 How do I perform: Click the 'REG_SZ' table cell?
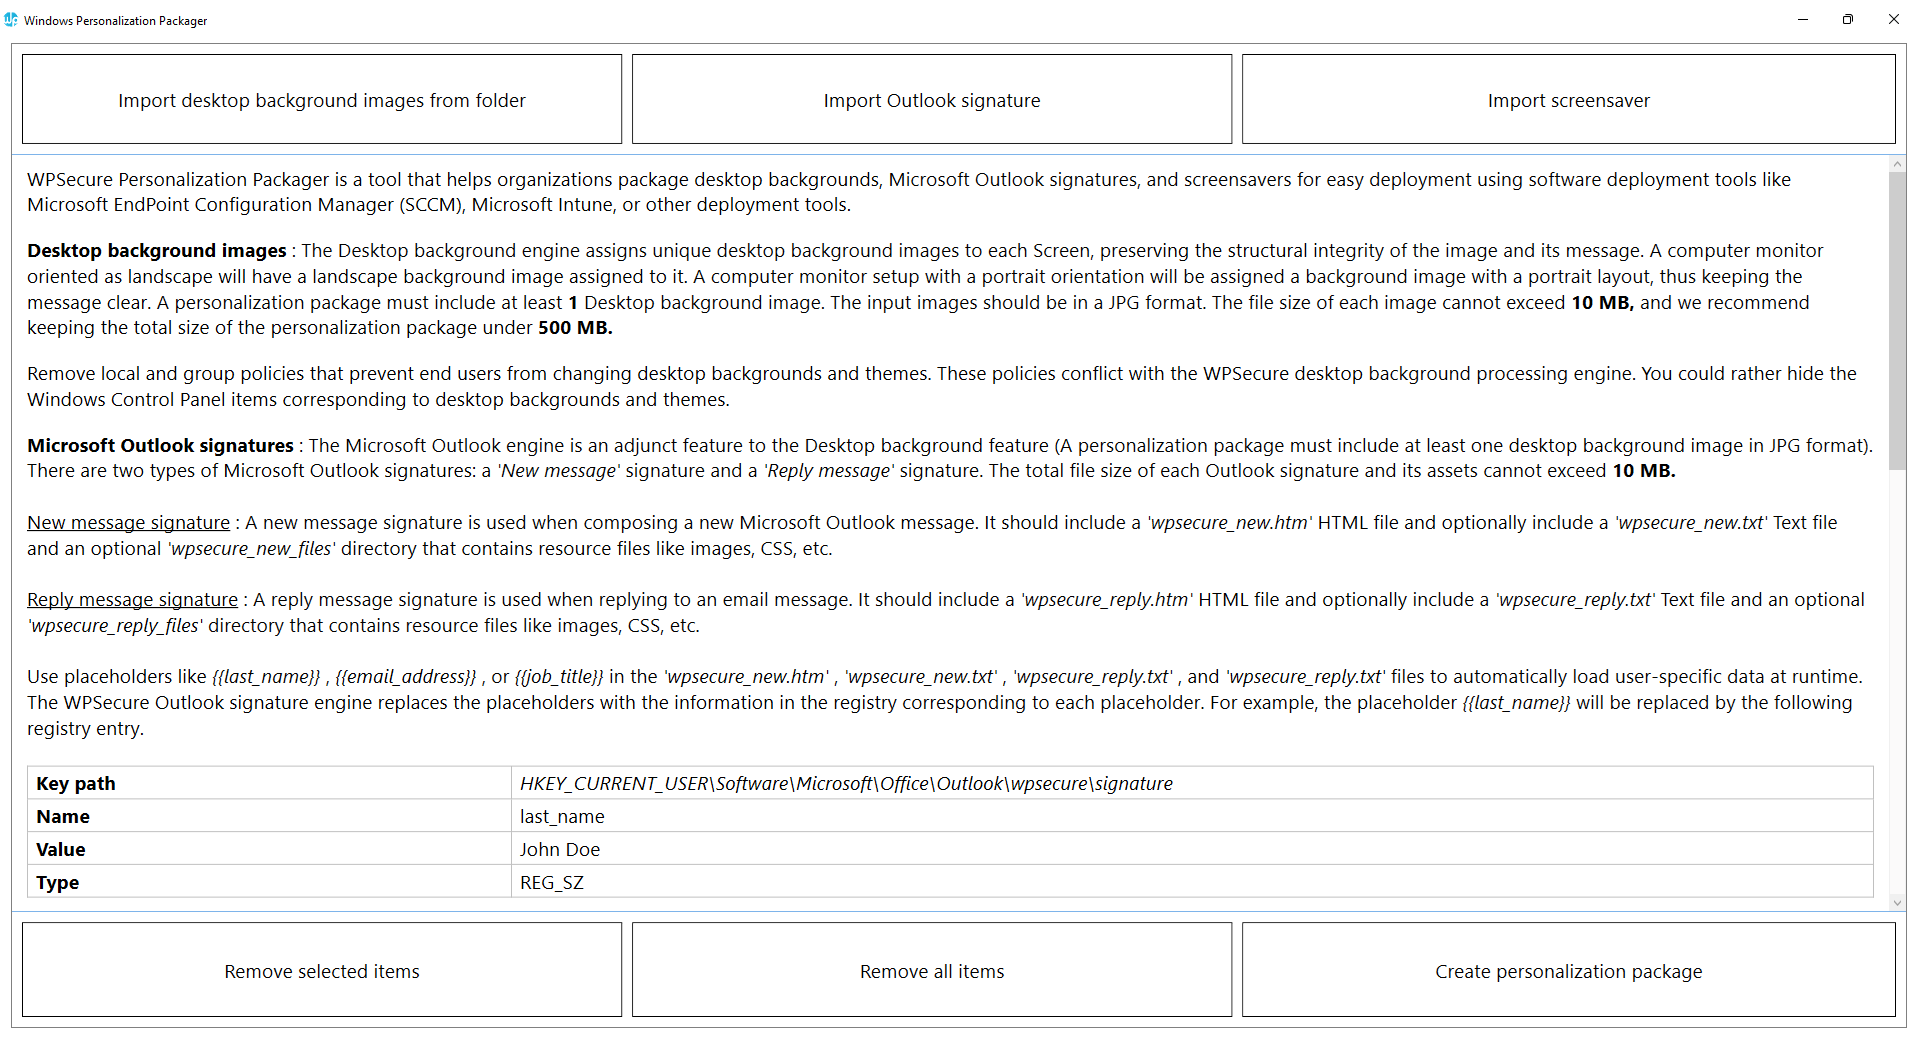point(1192,882)
